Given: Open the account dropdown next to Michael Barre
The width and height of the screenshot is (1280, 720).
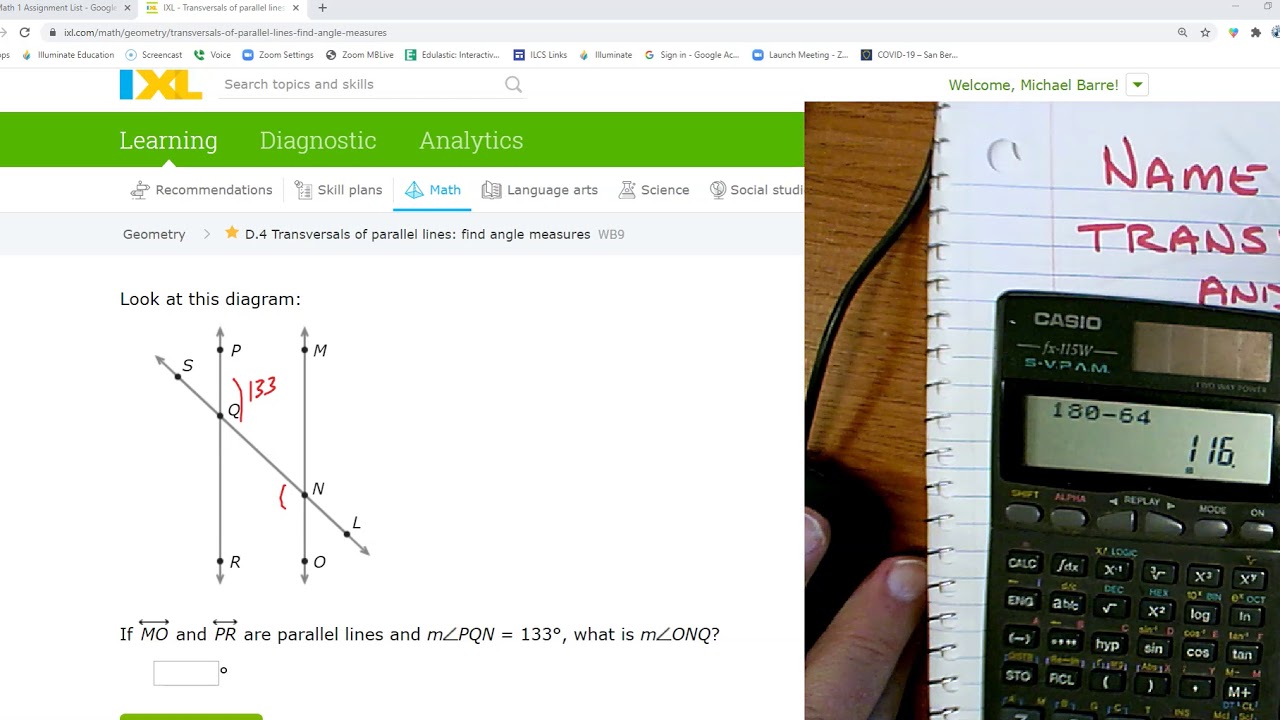Looking at the screenshot, I should click(x=1137, y=85).
